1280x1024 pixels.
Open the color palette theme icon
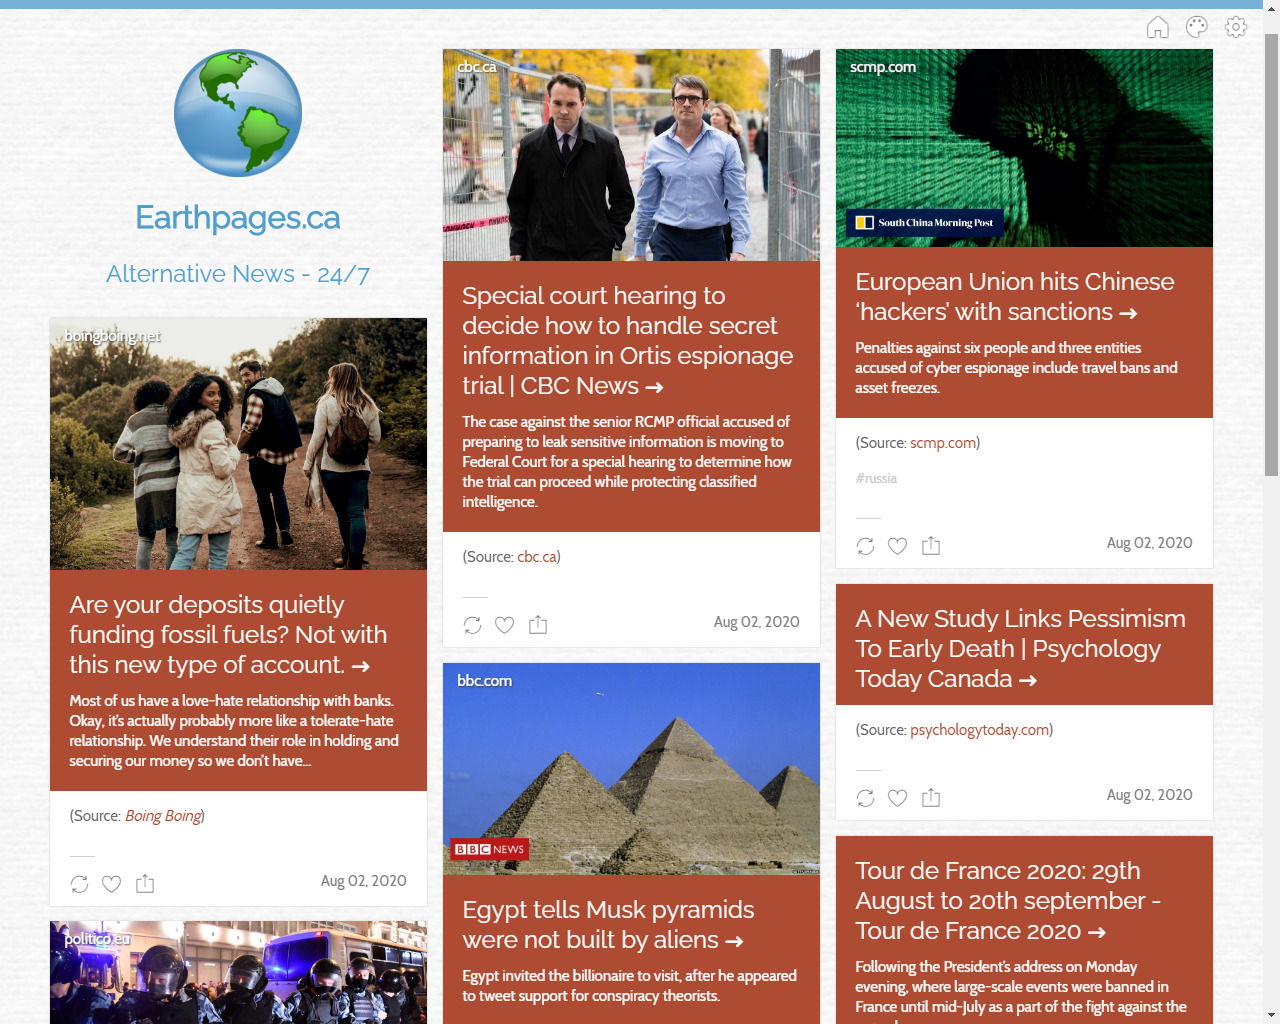click(1196, 27)
